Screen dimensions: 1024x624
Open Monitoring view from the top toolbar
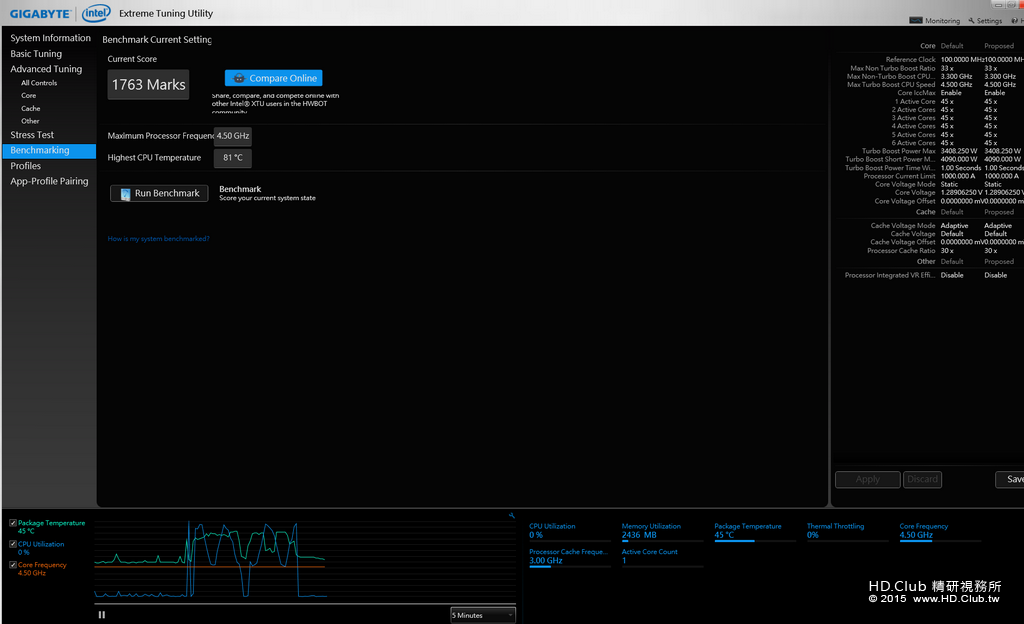tap(935, 21)
